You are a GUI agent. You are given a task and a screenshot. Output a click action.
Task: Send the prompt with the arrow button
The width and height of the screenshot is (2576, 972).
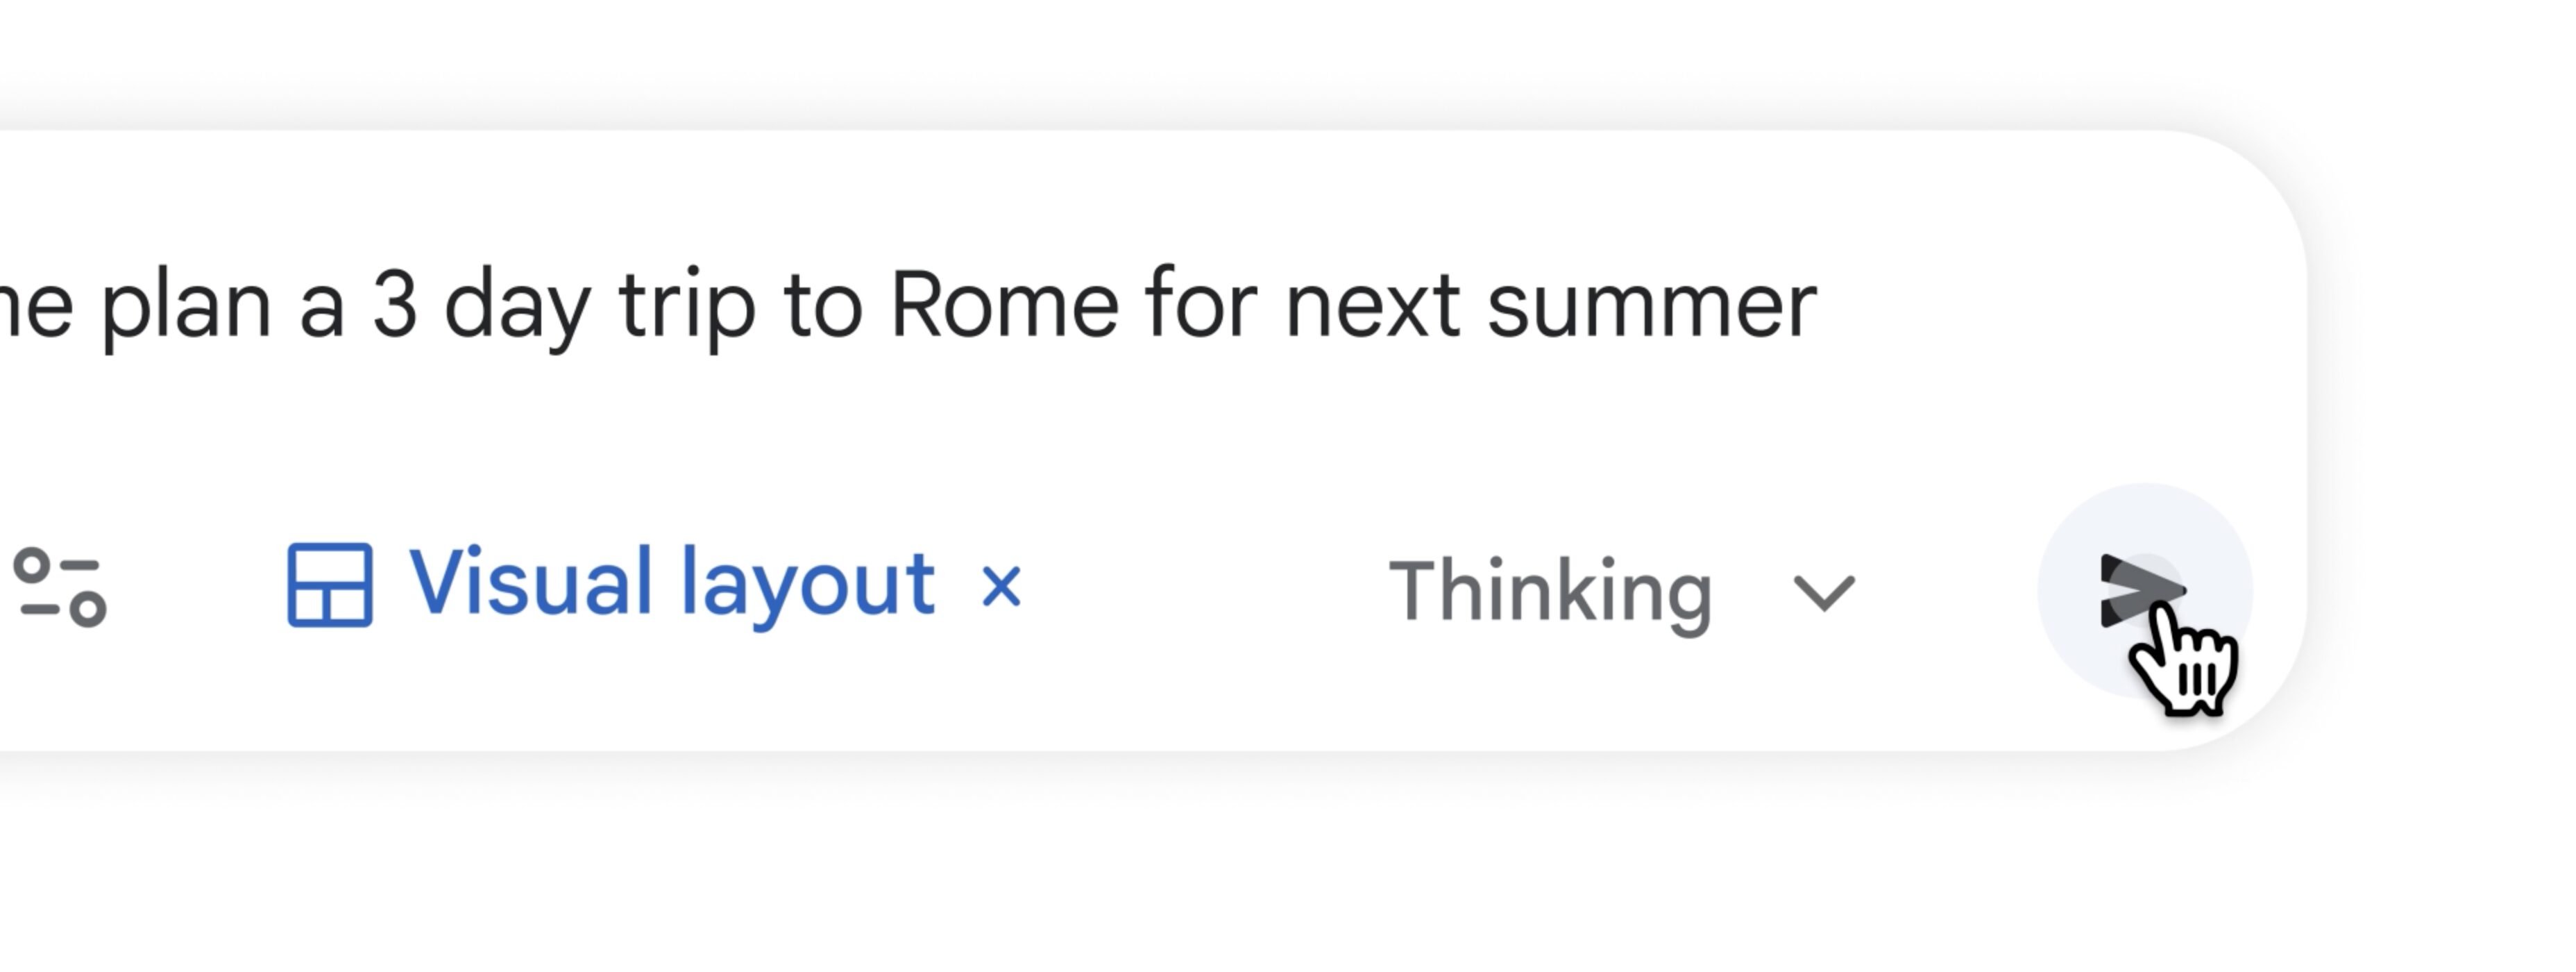pos(2142,590)
